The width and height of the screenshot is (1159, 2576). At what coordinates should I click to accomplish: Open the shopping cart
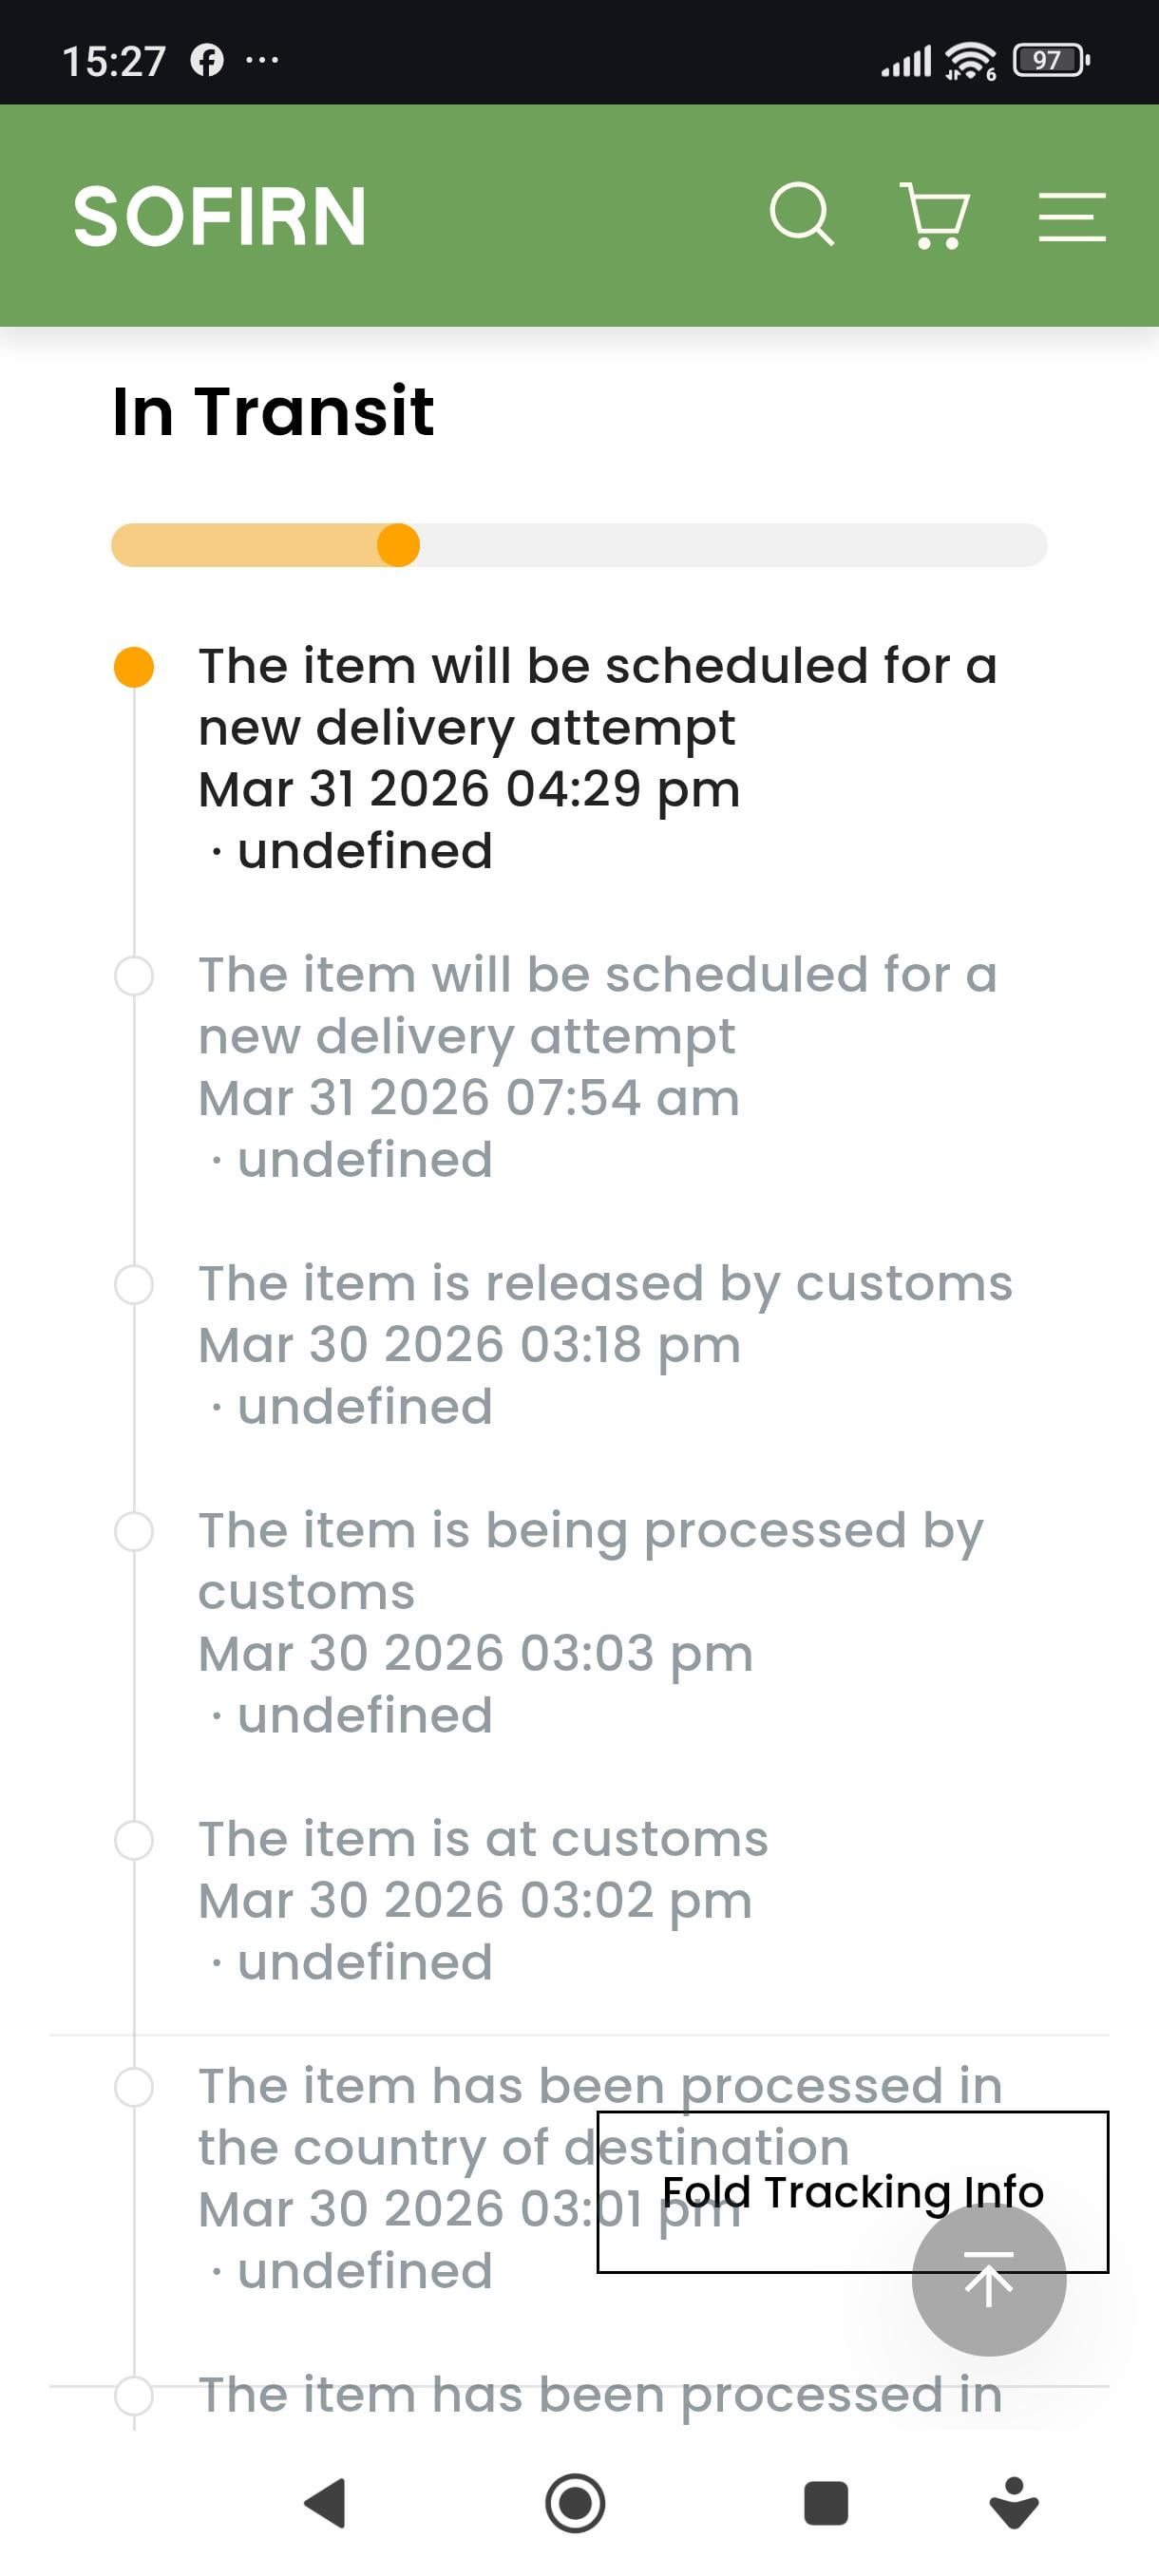(x=935, y=215)
